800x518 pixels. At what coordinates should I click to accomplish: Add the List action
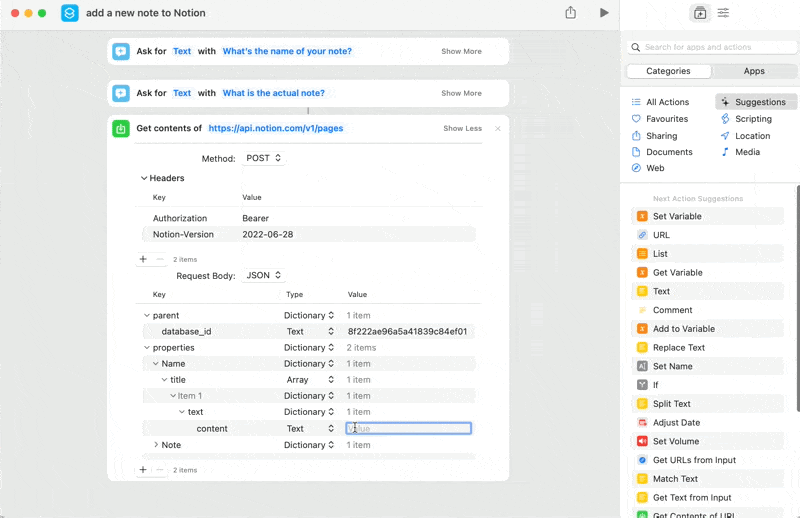[708, 254]
